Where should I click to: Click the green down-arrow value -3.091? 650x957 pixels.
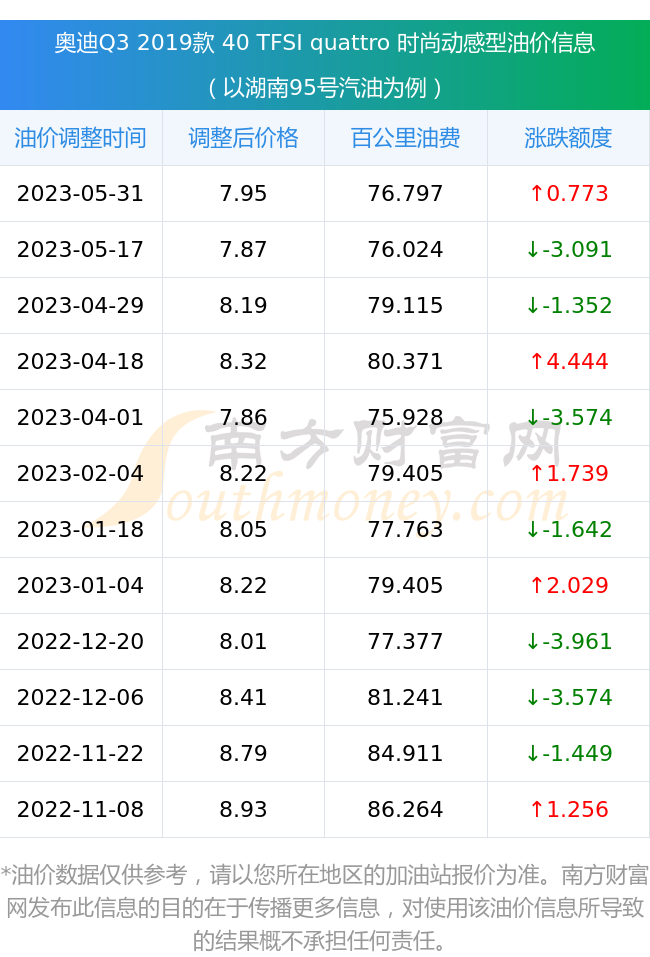coord(569,250)
